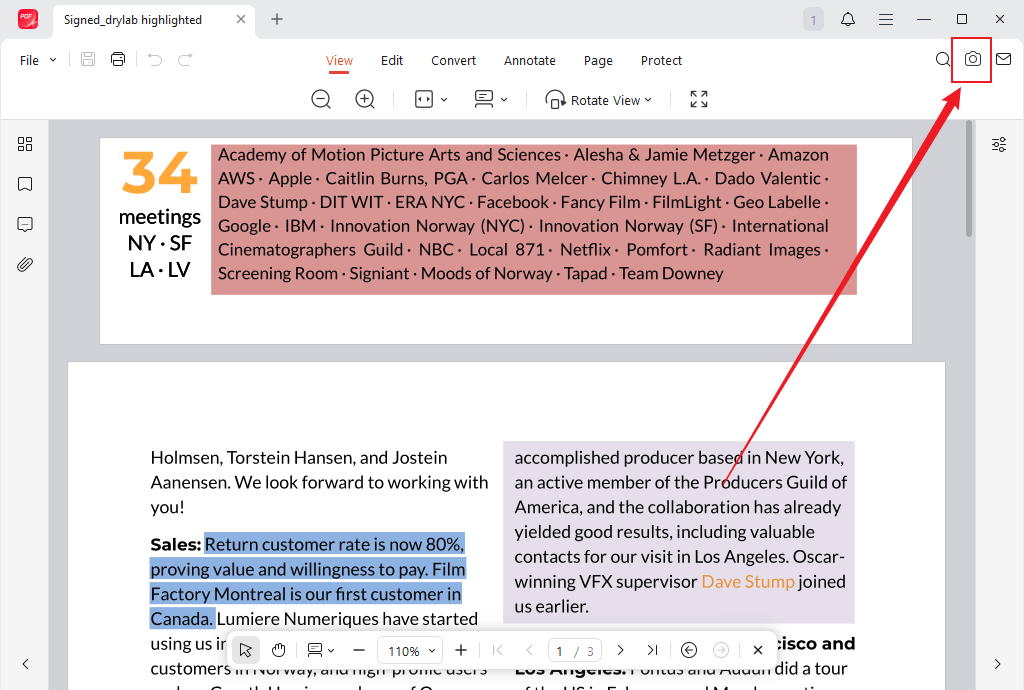Click the Dave Stump link
This screenshot has height=690, width=1024.
(747, 581)
